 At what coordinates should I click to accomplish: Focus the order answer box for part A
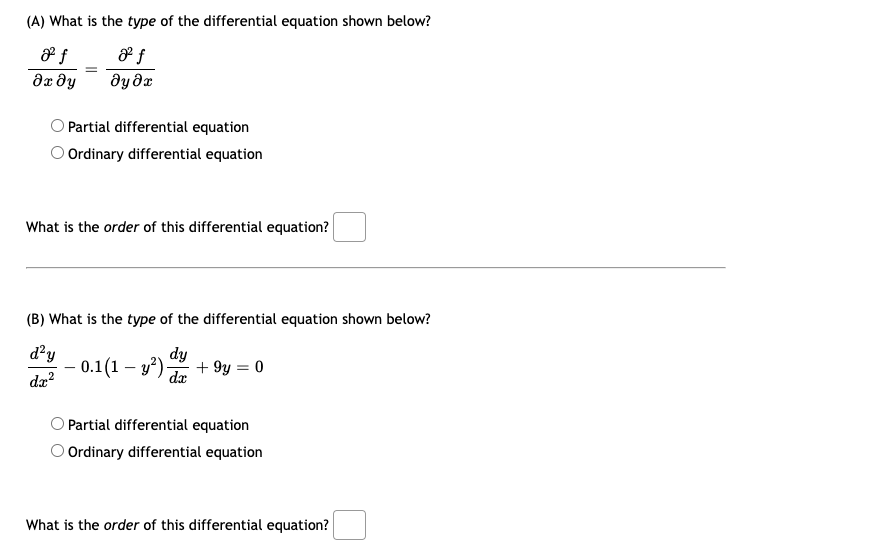pos(349,227)
